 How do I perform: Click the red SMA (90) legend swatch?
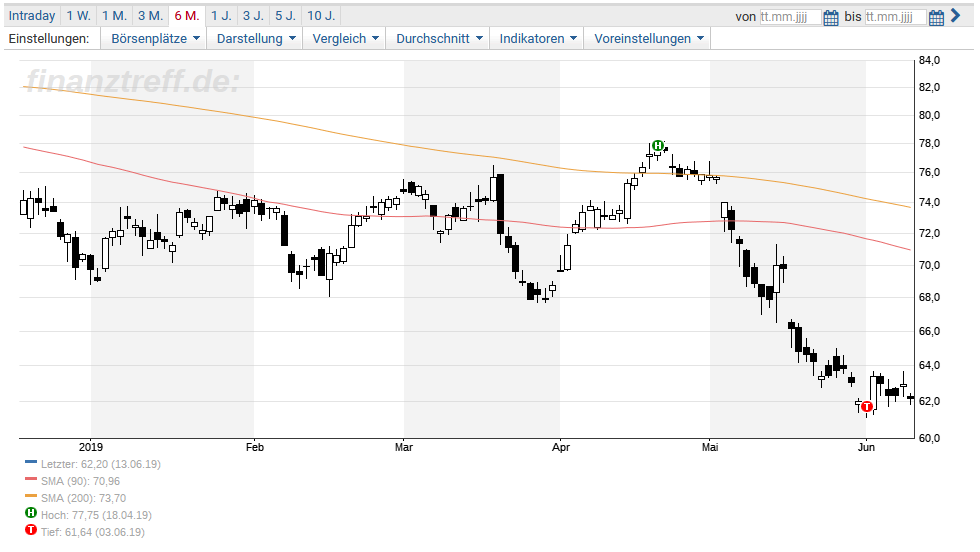(x=31, y=479)
